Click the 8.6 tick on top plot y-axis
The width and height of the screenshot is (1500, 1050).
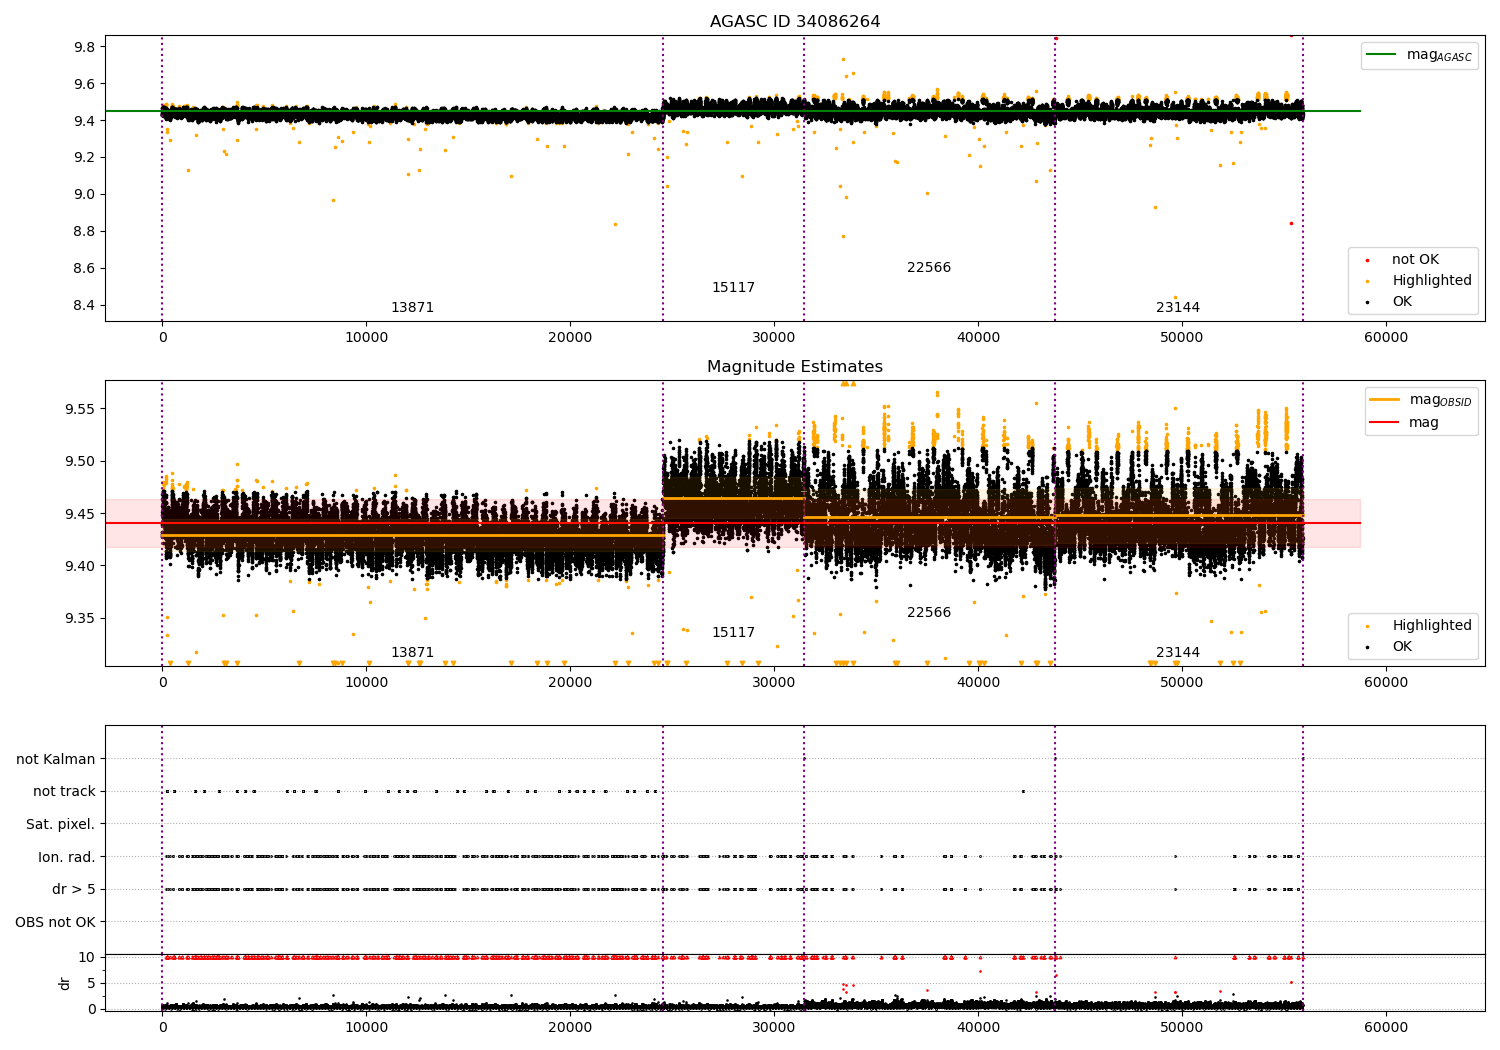coord(84,268)
